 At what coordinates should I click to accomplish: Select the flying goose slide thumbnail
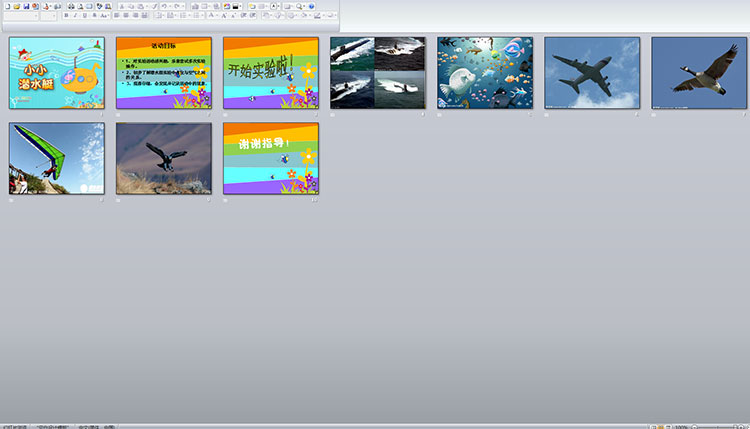coord(699,73)
